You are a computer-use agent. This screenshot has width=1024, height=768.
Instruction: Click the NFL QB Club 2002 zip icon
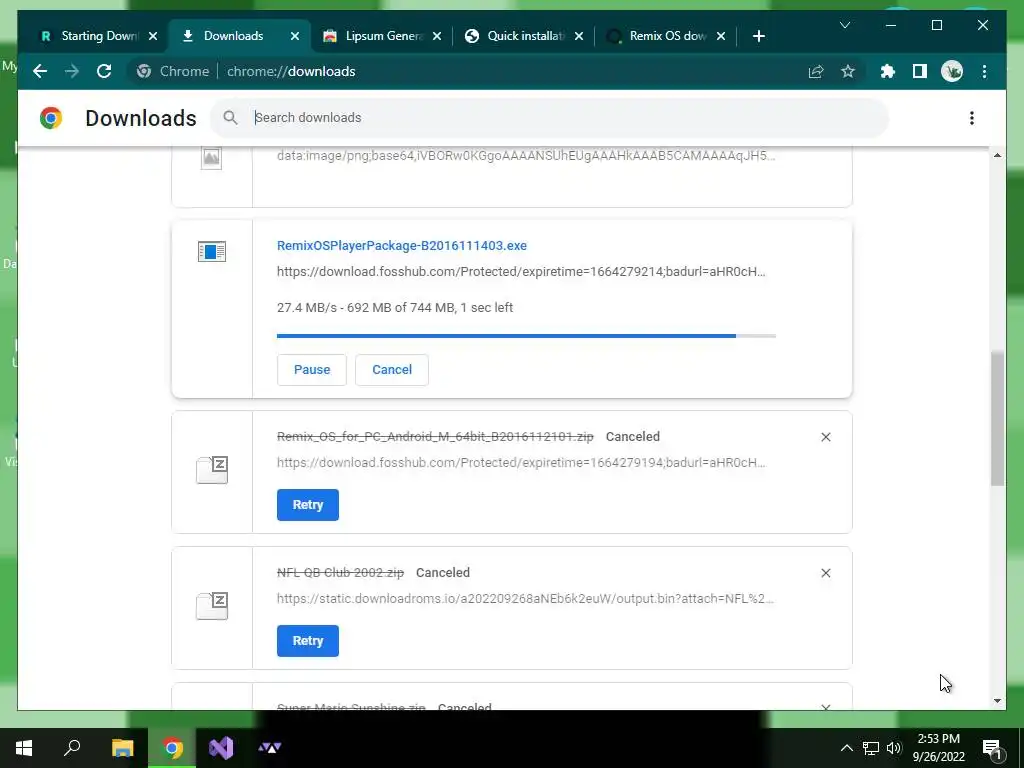[x=212, y=605]
